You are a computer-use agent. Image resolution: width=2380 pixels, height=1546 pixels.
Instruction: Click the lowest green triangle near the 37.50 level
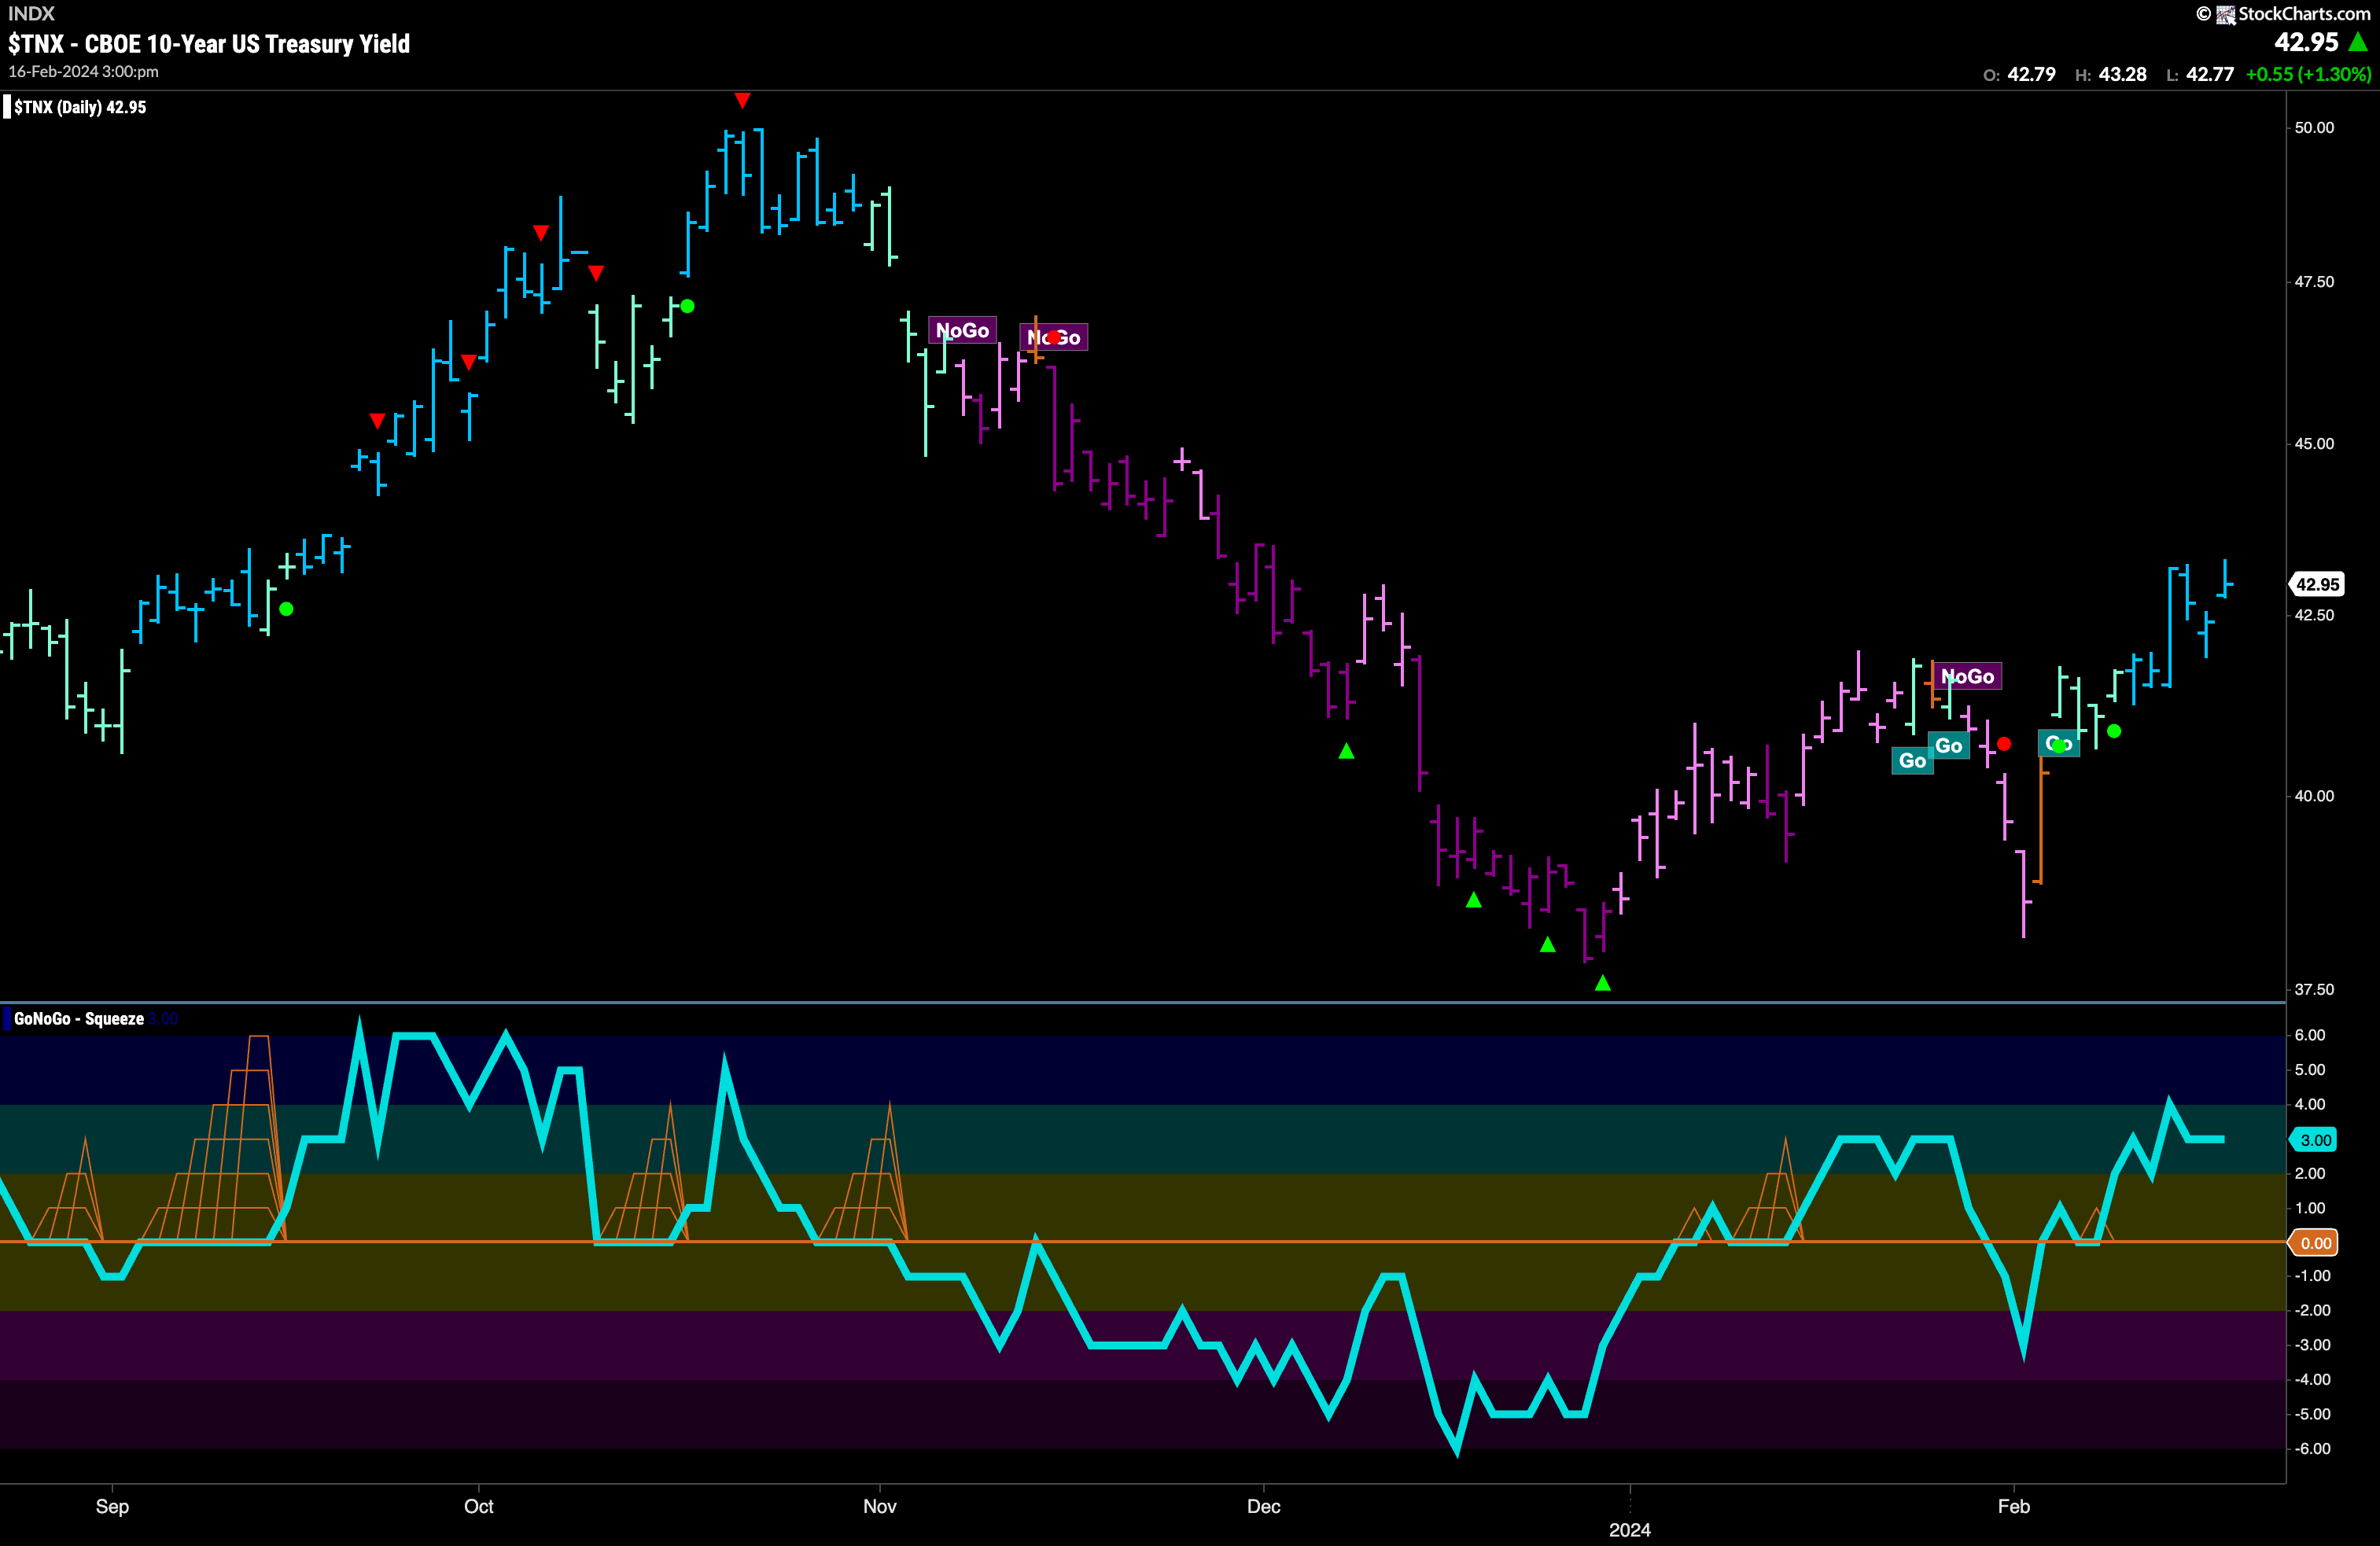tap(1603, 983)
